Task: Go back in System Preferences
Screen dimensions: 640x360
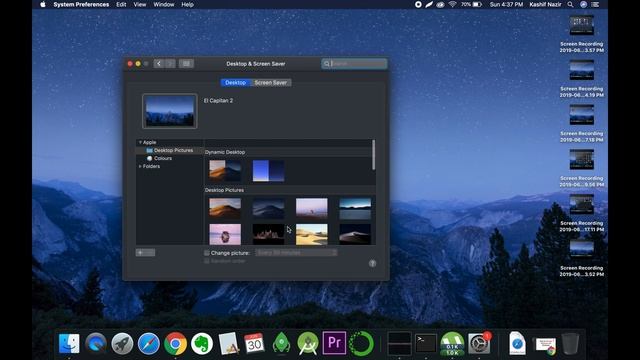Action: (159, 63)
